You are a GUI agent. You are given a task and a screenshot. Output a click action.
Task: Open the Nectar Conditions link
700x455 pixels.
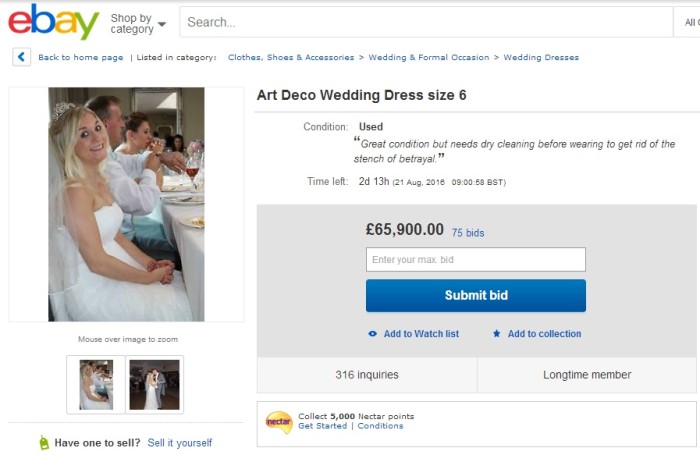(380, 426)
